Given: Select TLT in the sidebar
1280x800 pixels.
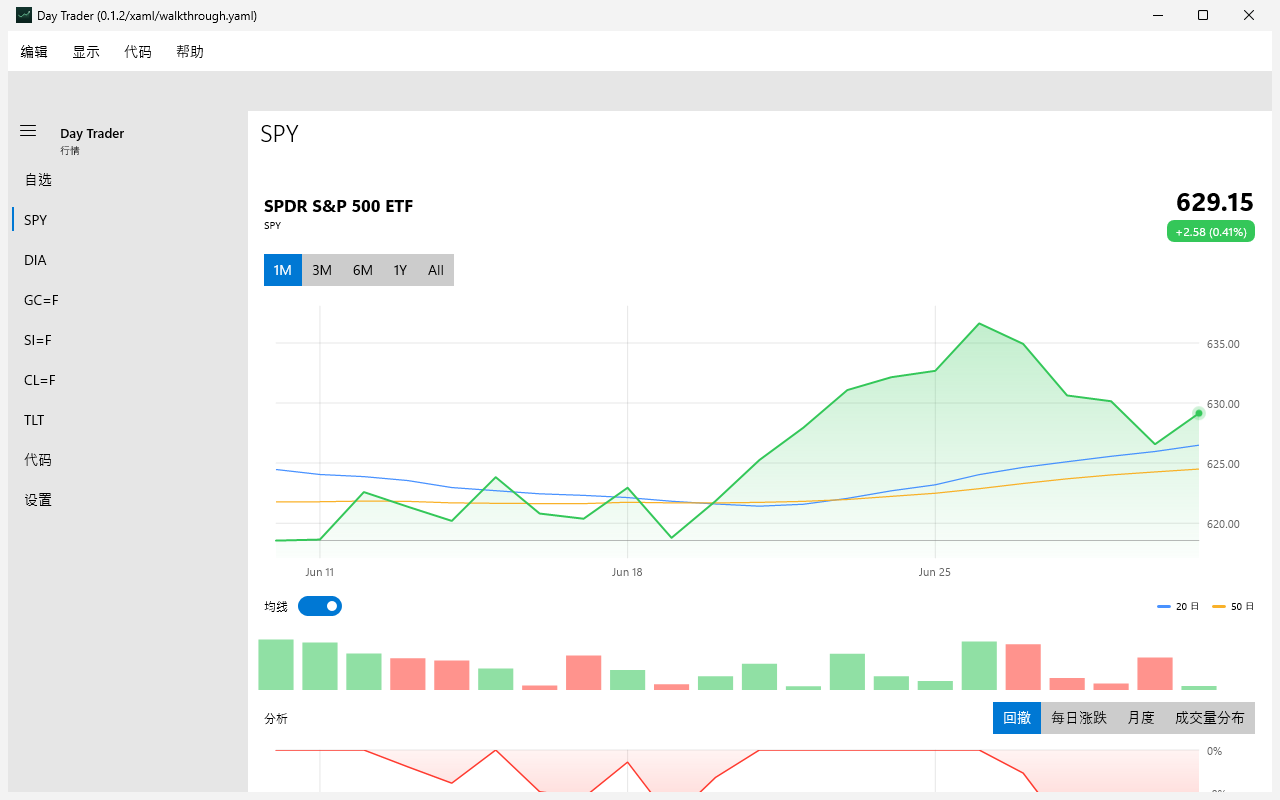Looking at the screenshot, I should pyautogui.click(x=128, y=420).
